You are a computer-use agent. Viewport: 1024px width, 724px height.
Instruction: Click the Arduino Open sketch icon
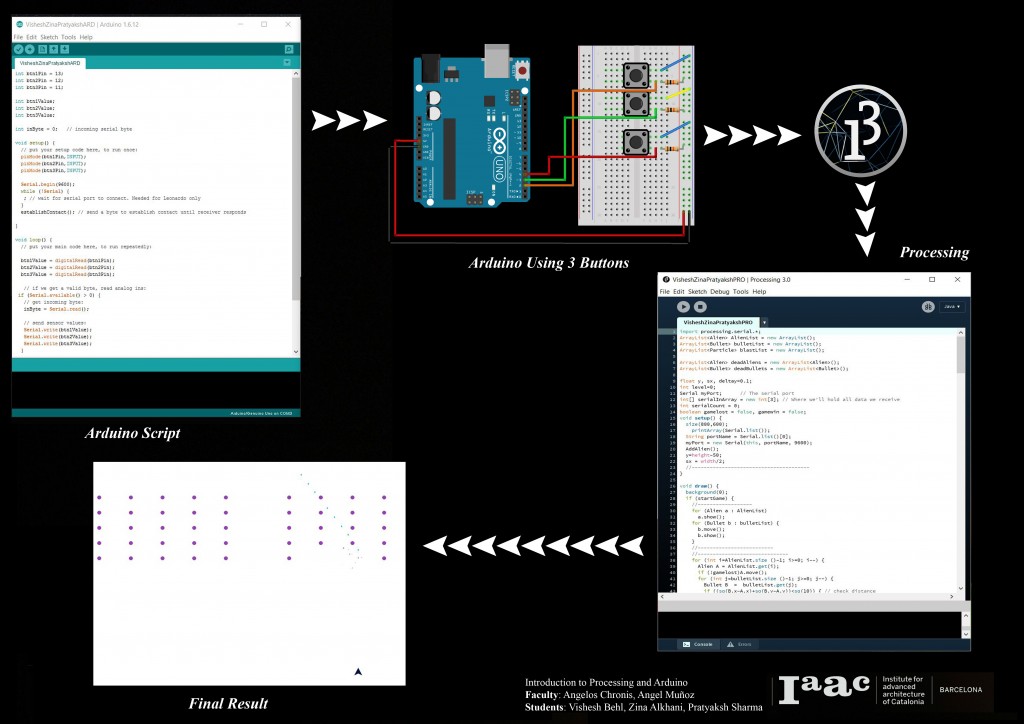[54, 49]
